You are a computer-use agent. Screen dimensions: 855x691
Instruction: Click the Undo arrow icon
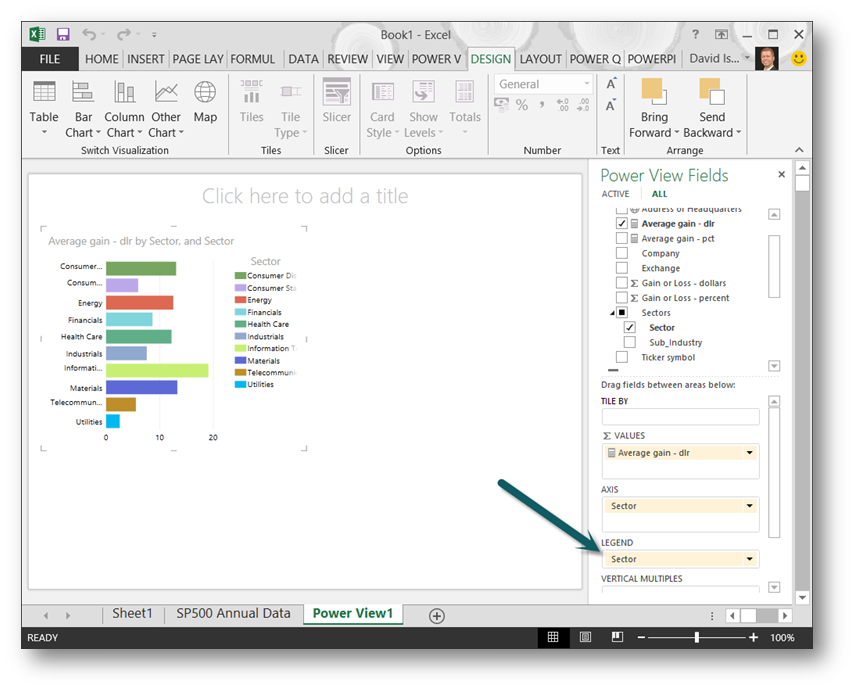[89, 34]
